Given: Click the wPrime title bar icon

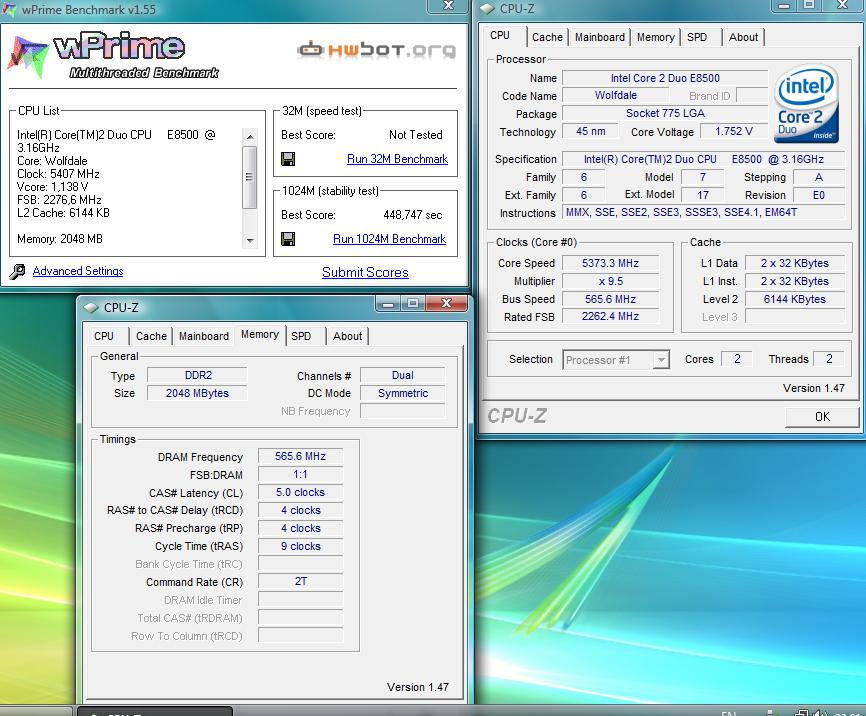Looking at the screenshot, I should (x=9, y=9).
